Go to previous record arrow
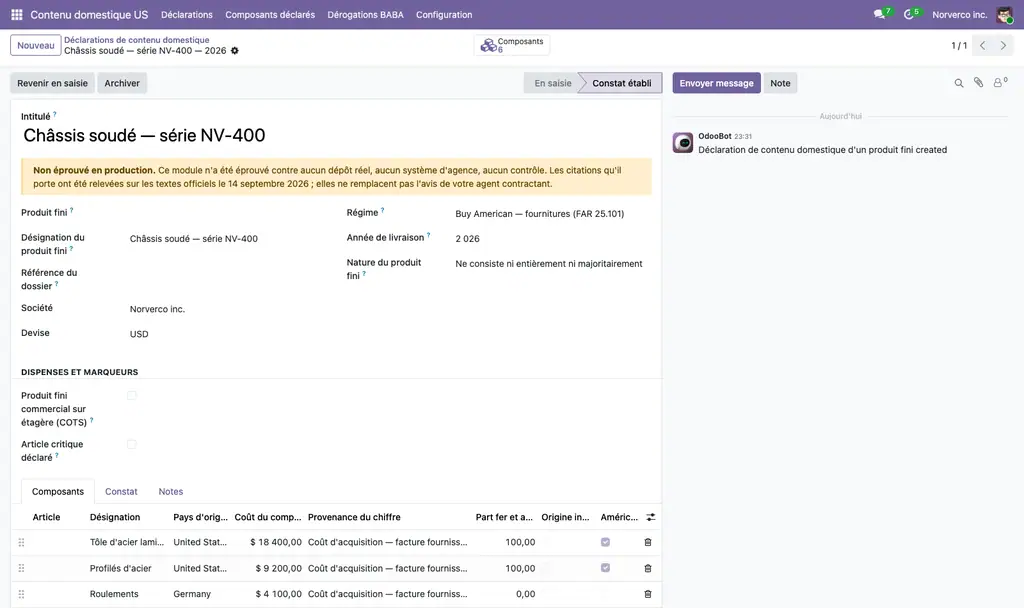This screenshot has height=608, width=1024. (x=982, y=46)
